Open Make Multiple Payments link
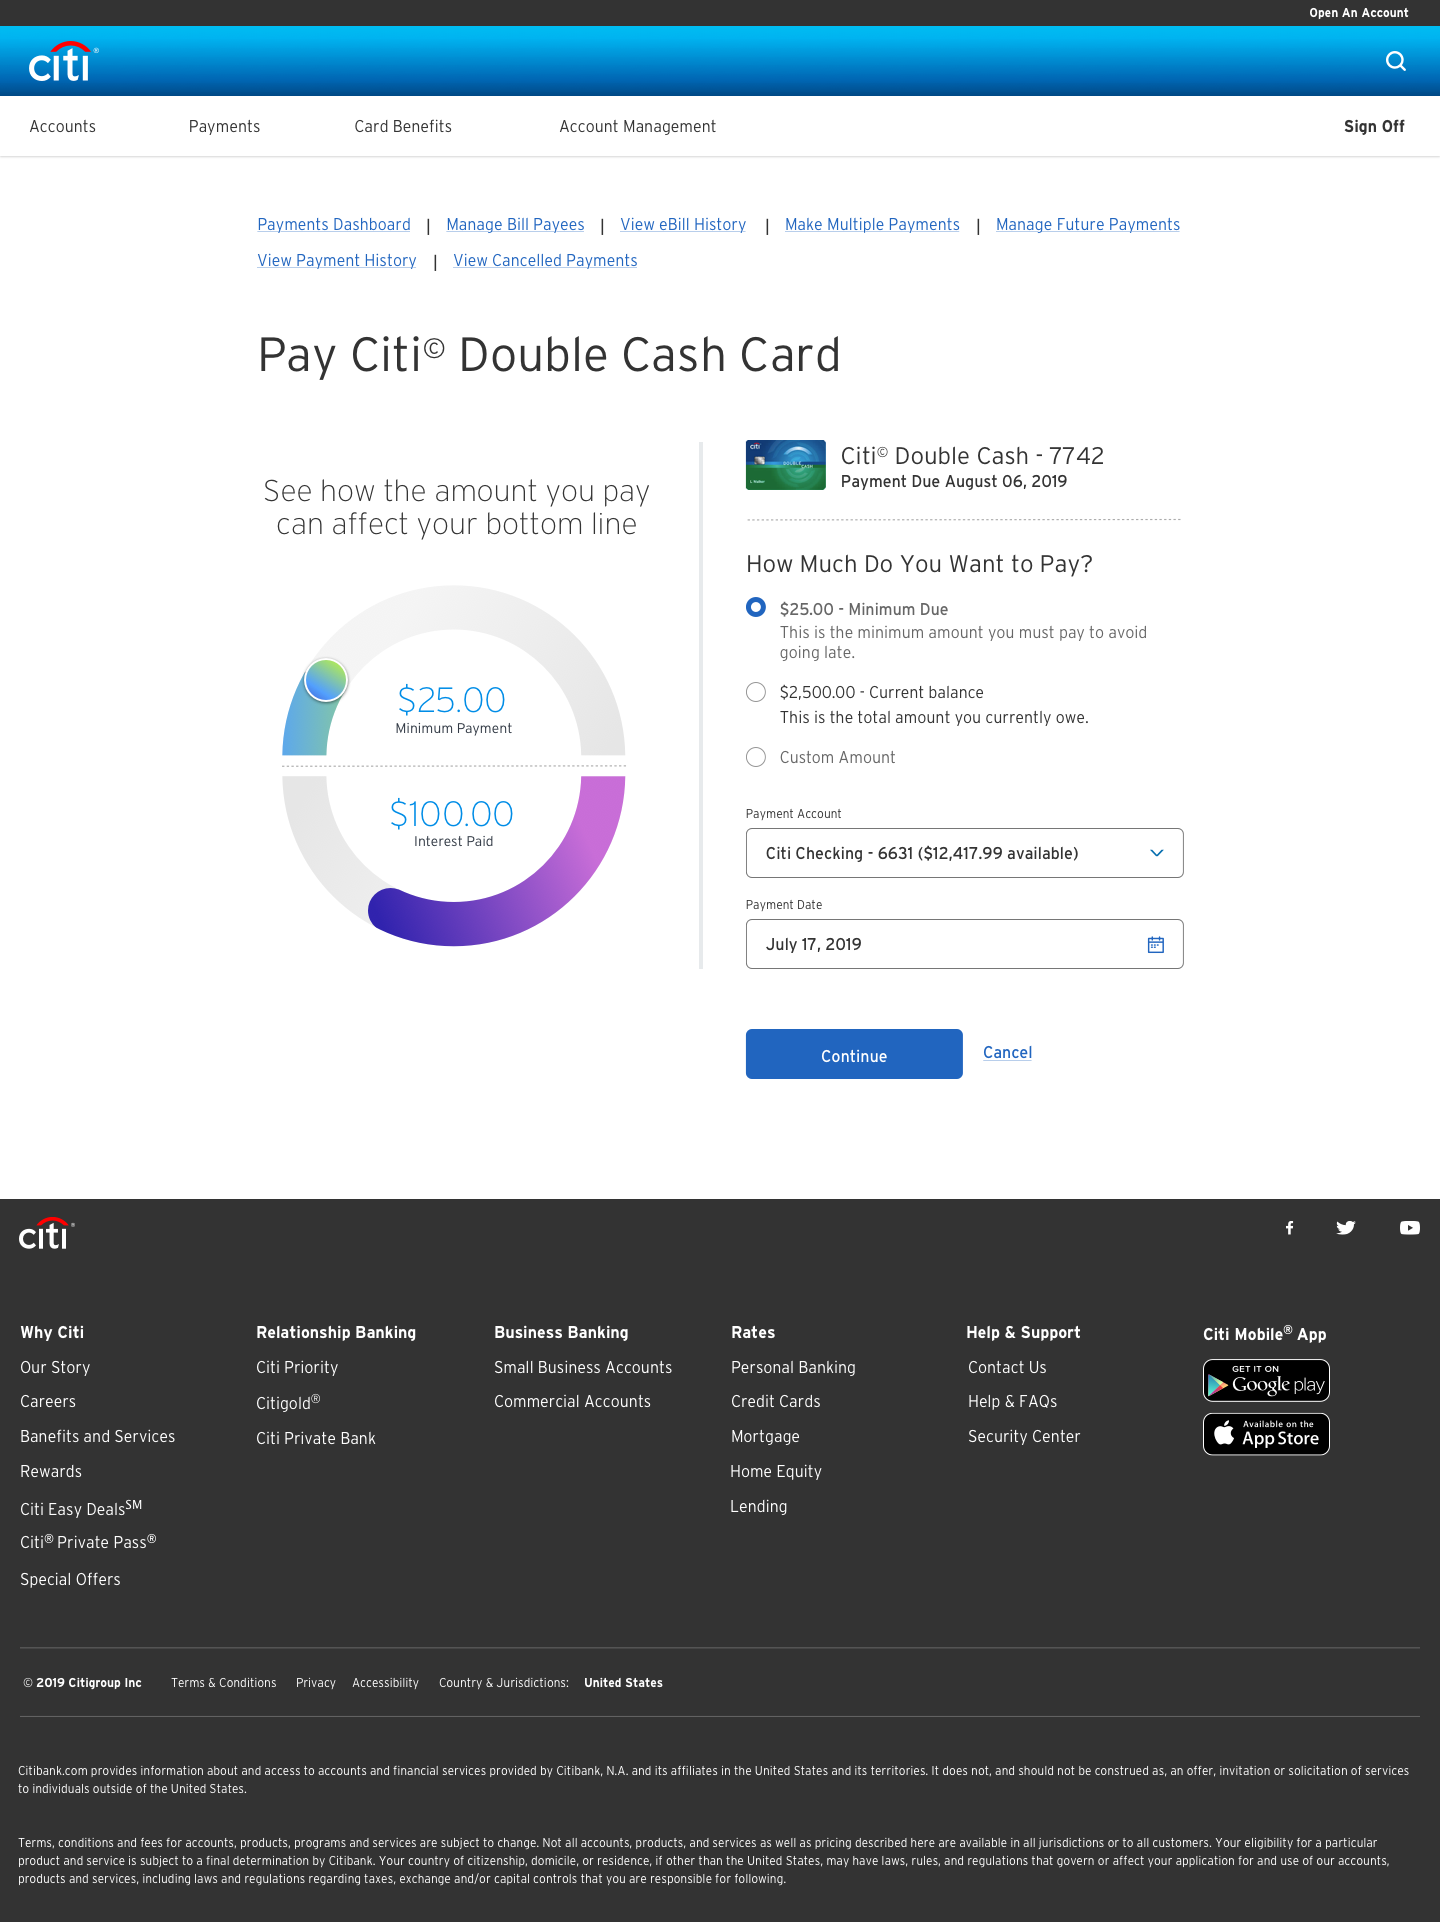Viewport: 1440px width, 1922px height. [x=872, y=224]
